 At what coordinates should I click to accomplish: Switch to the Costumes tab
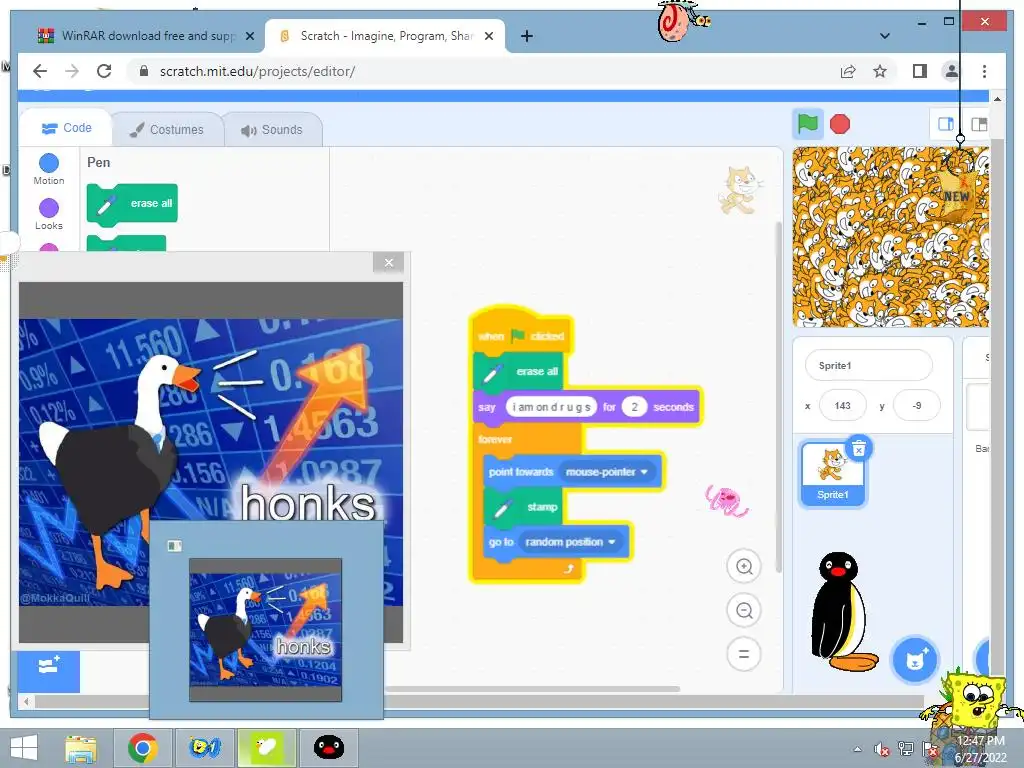tap(167, 129)
